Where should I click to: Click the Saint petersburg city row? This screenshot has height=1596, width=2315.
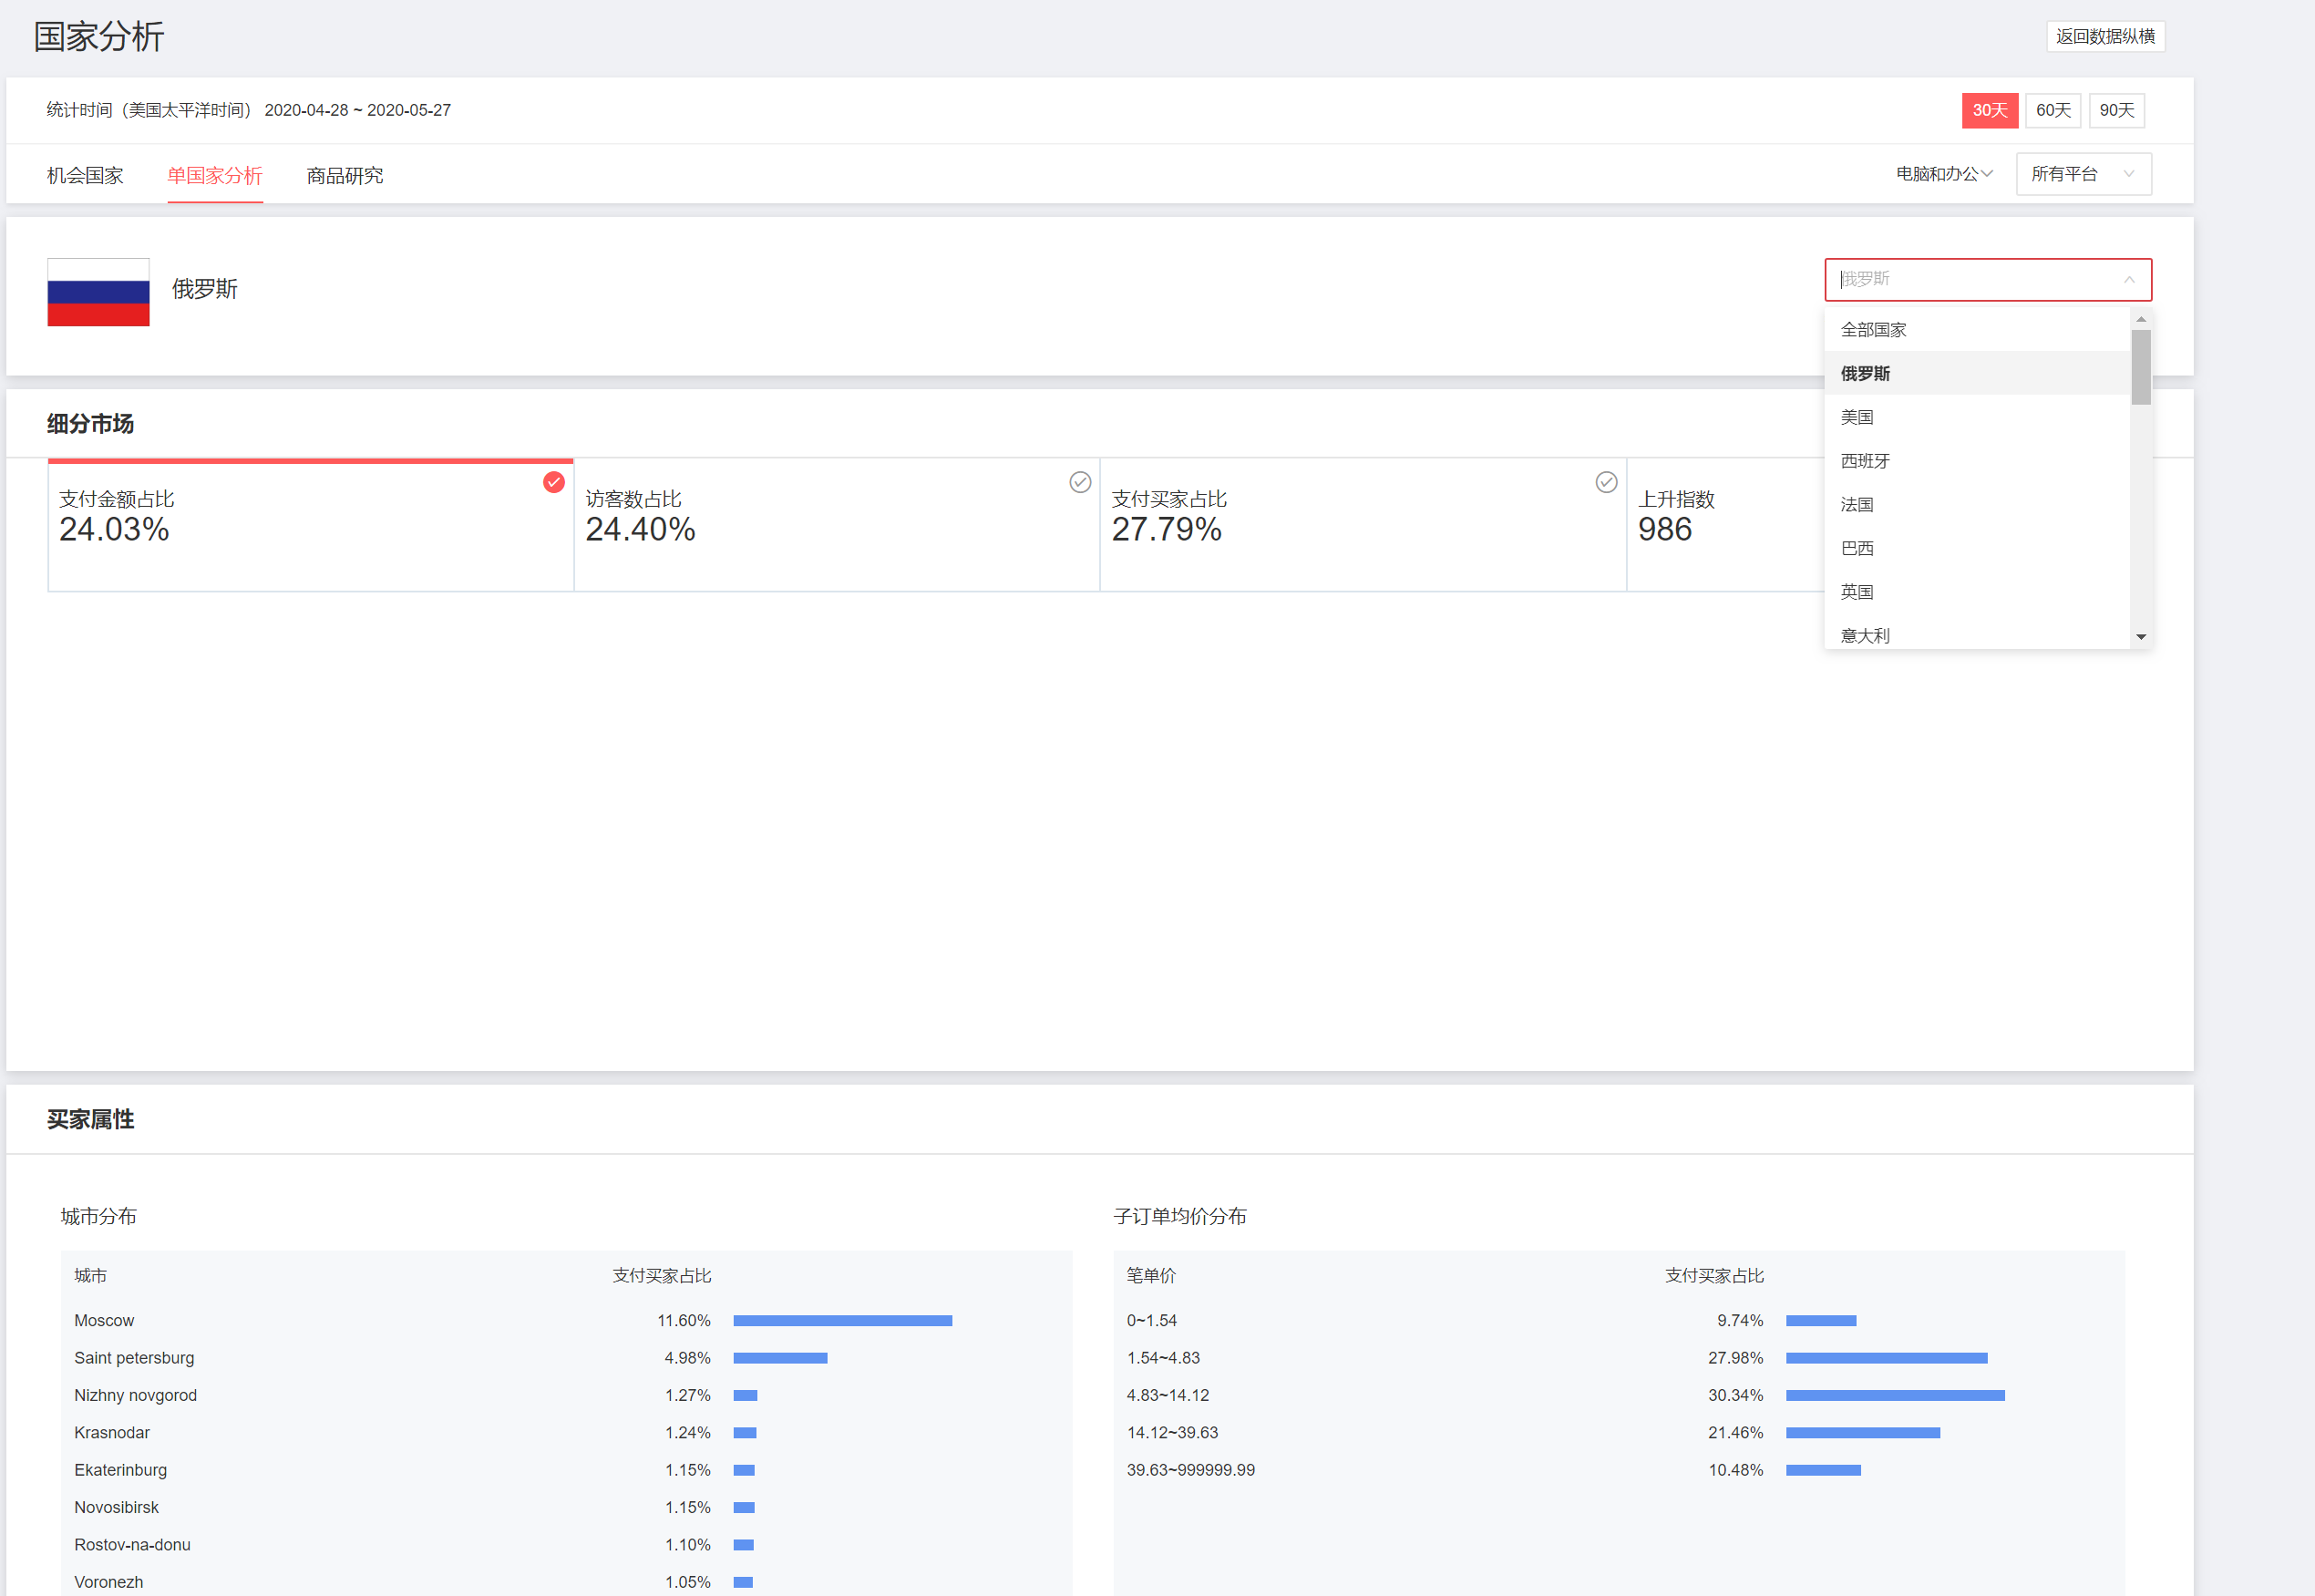(566, 1358)
